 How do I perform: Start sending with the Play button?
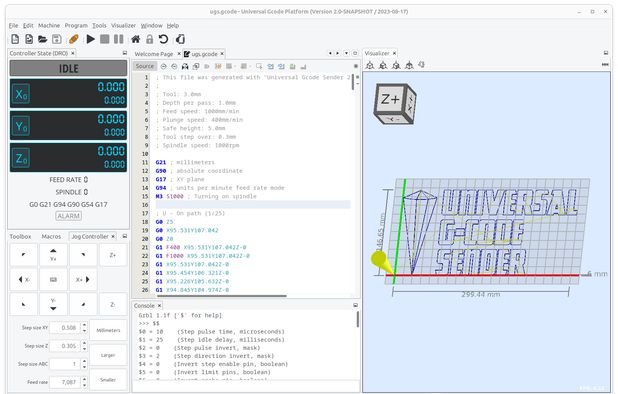click(x=91, y=39)
